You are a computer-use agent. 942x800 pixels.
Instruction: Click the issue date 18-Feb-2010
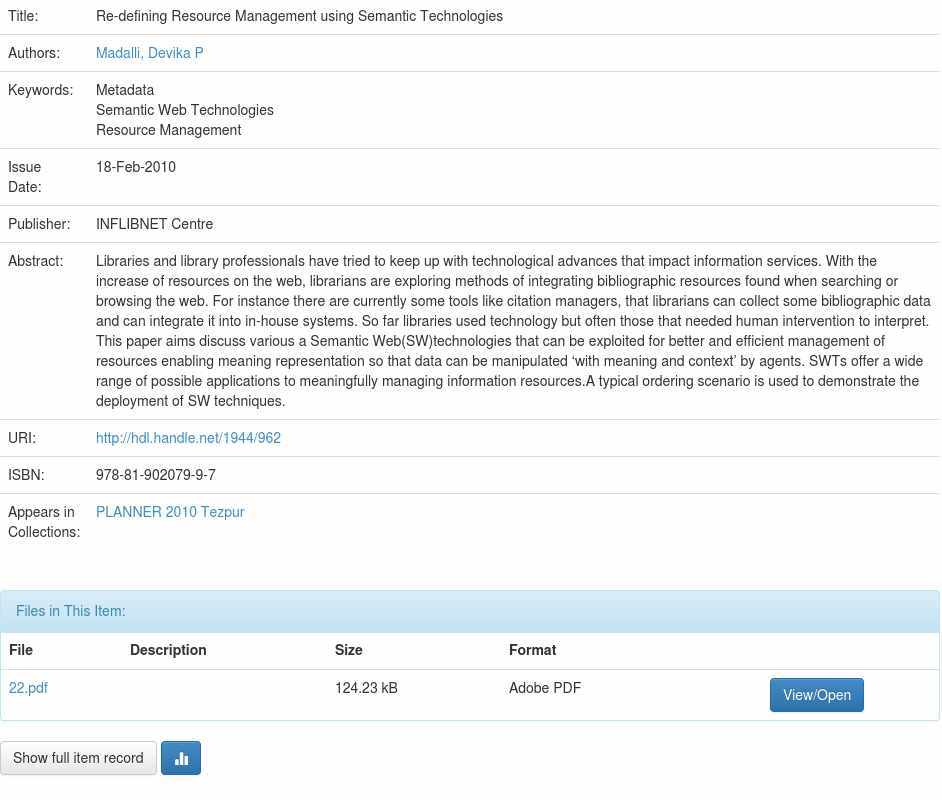pyautogui.click(x=136, y=167)
